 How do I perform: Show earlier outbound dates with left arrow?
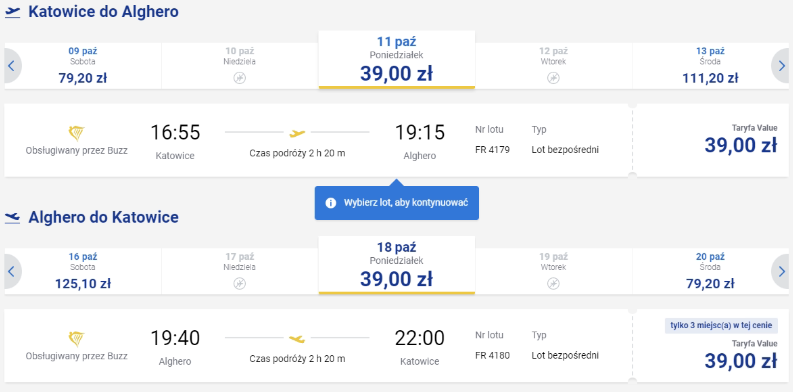pyautogui.click(x=12, y=66)
